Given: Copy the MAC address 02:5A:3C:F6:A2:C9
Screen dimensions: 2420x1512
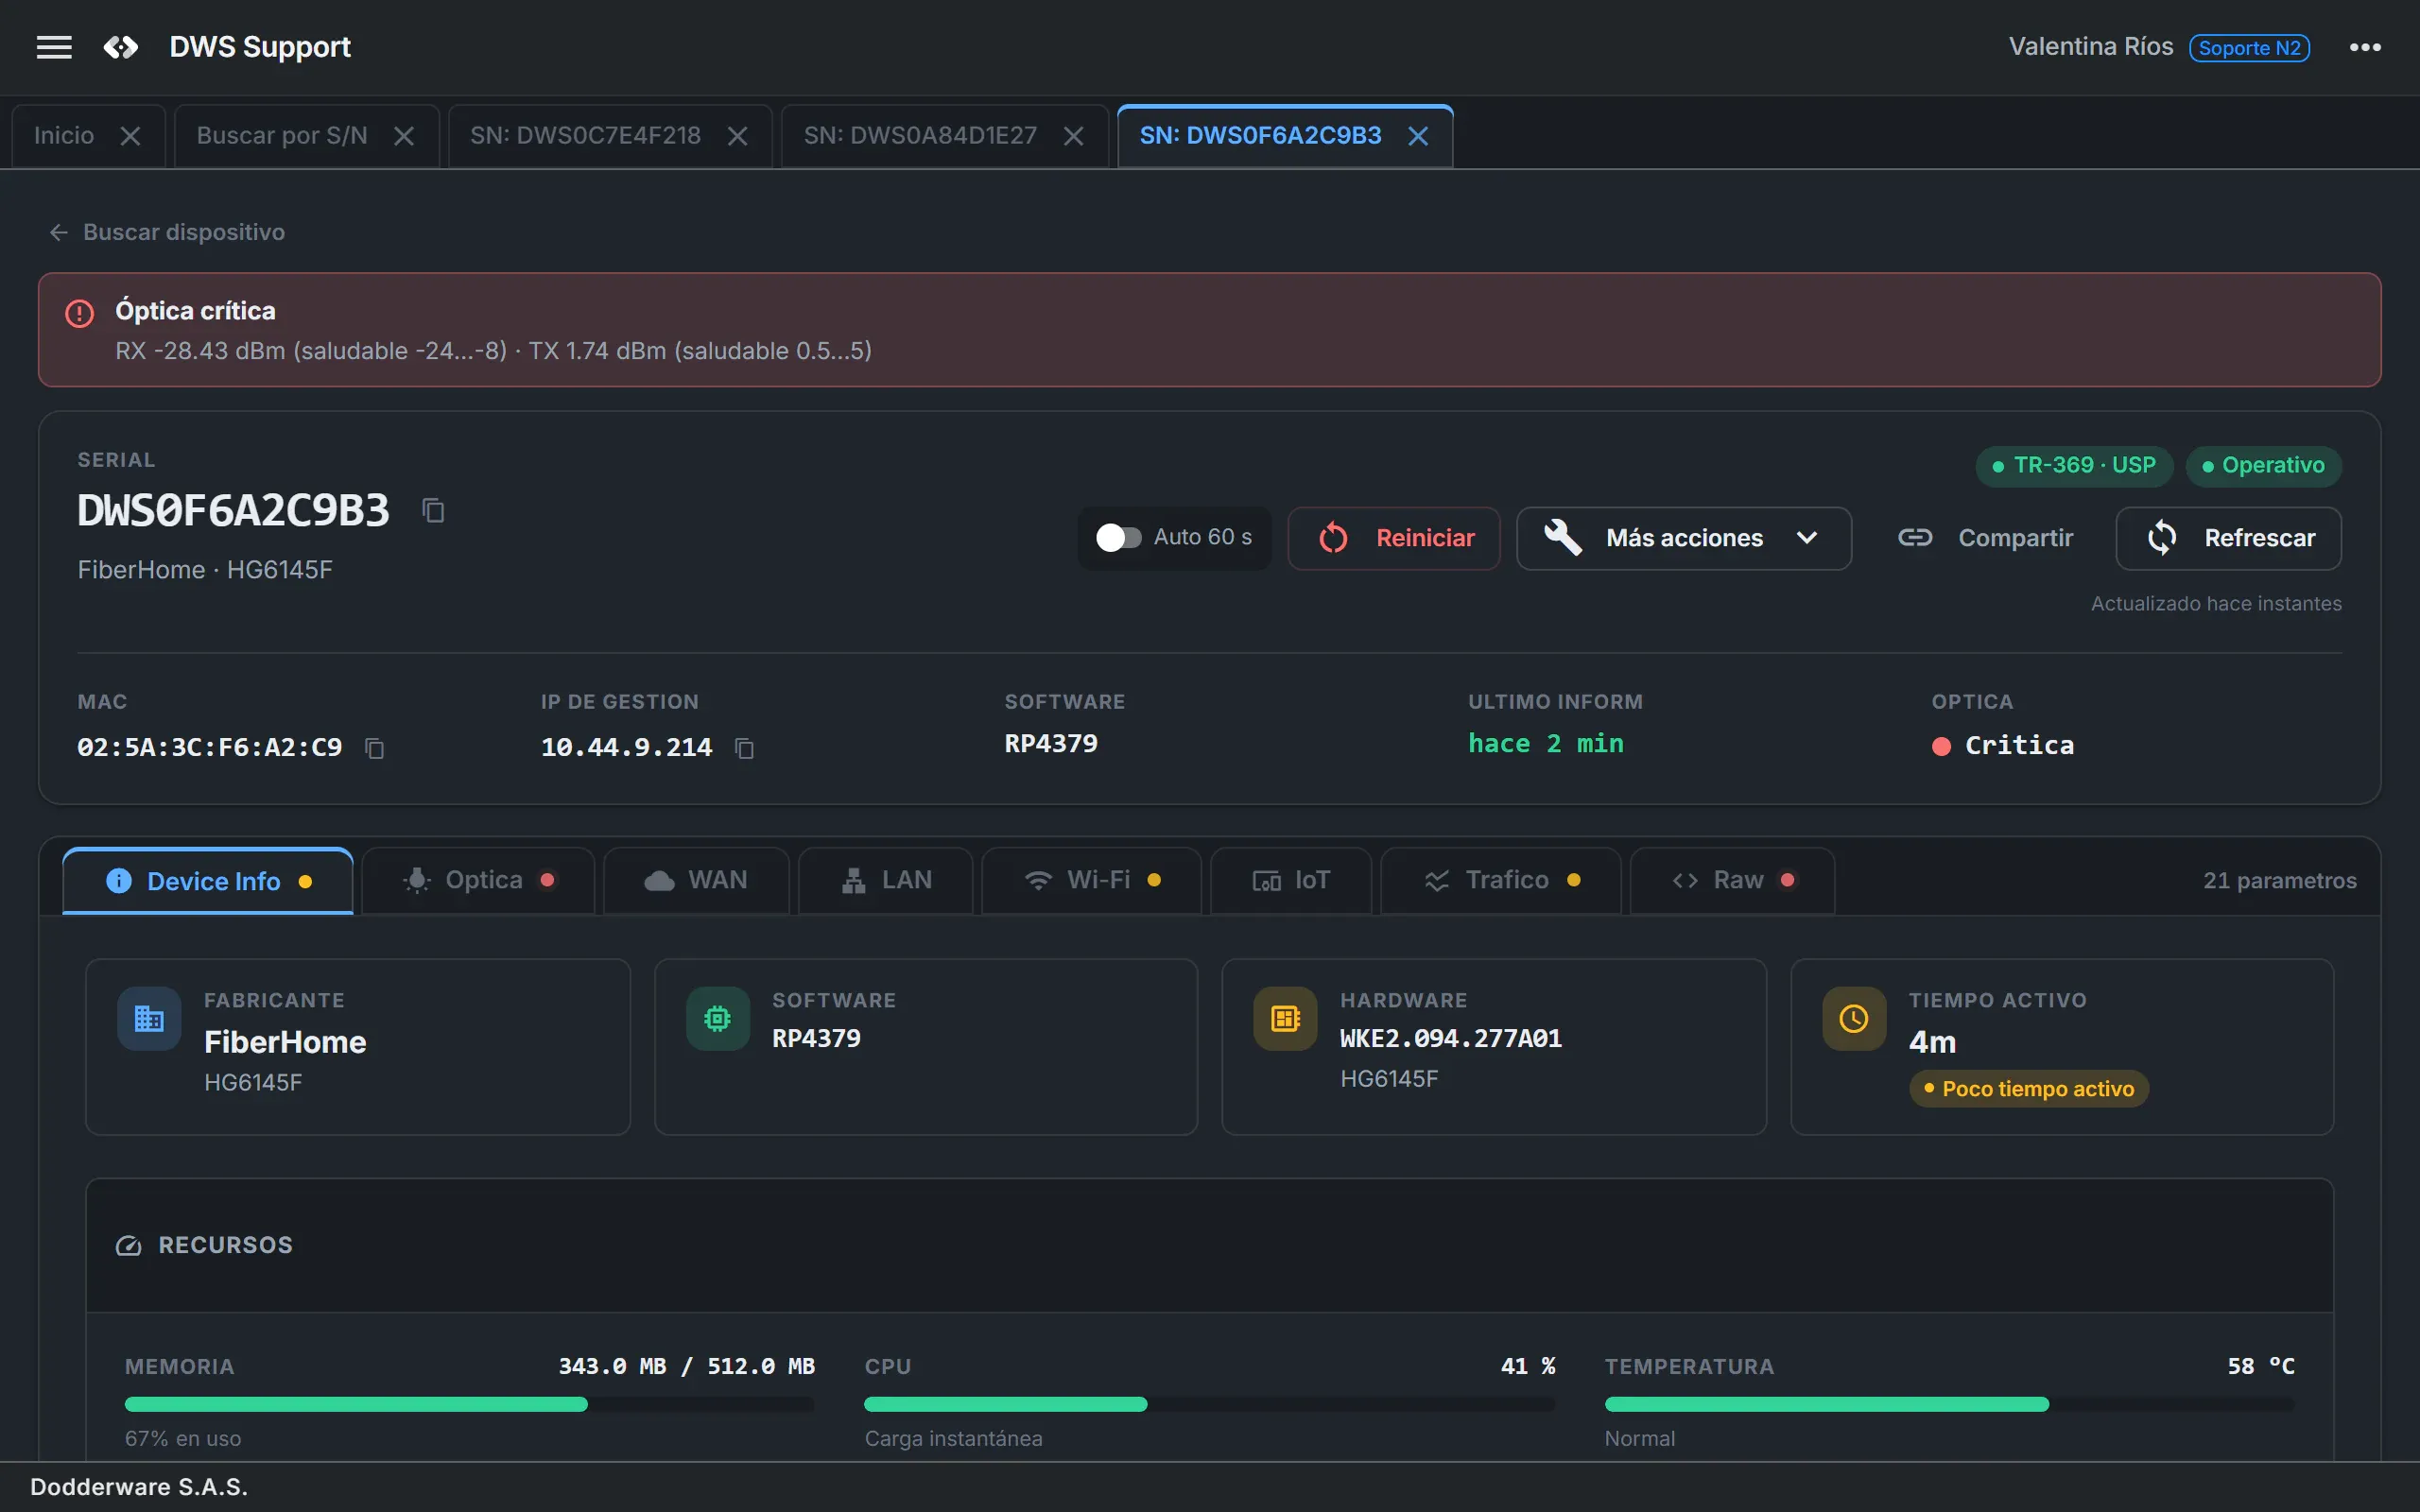Looking at the screenshot, I should (375, 748).
